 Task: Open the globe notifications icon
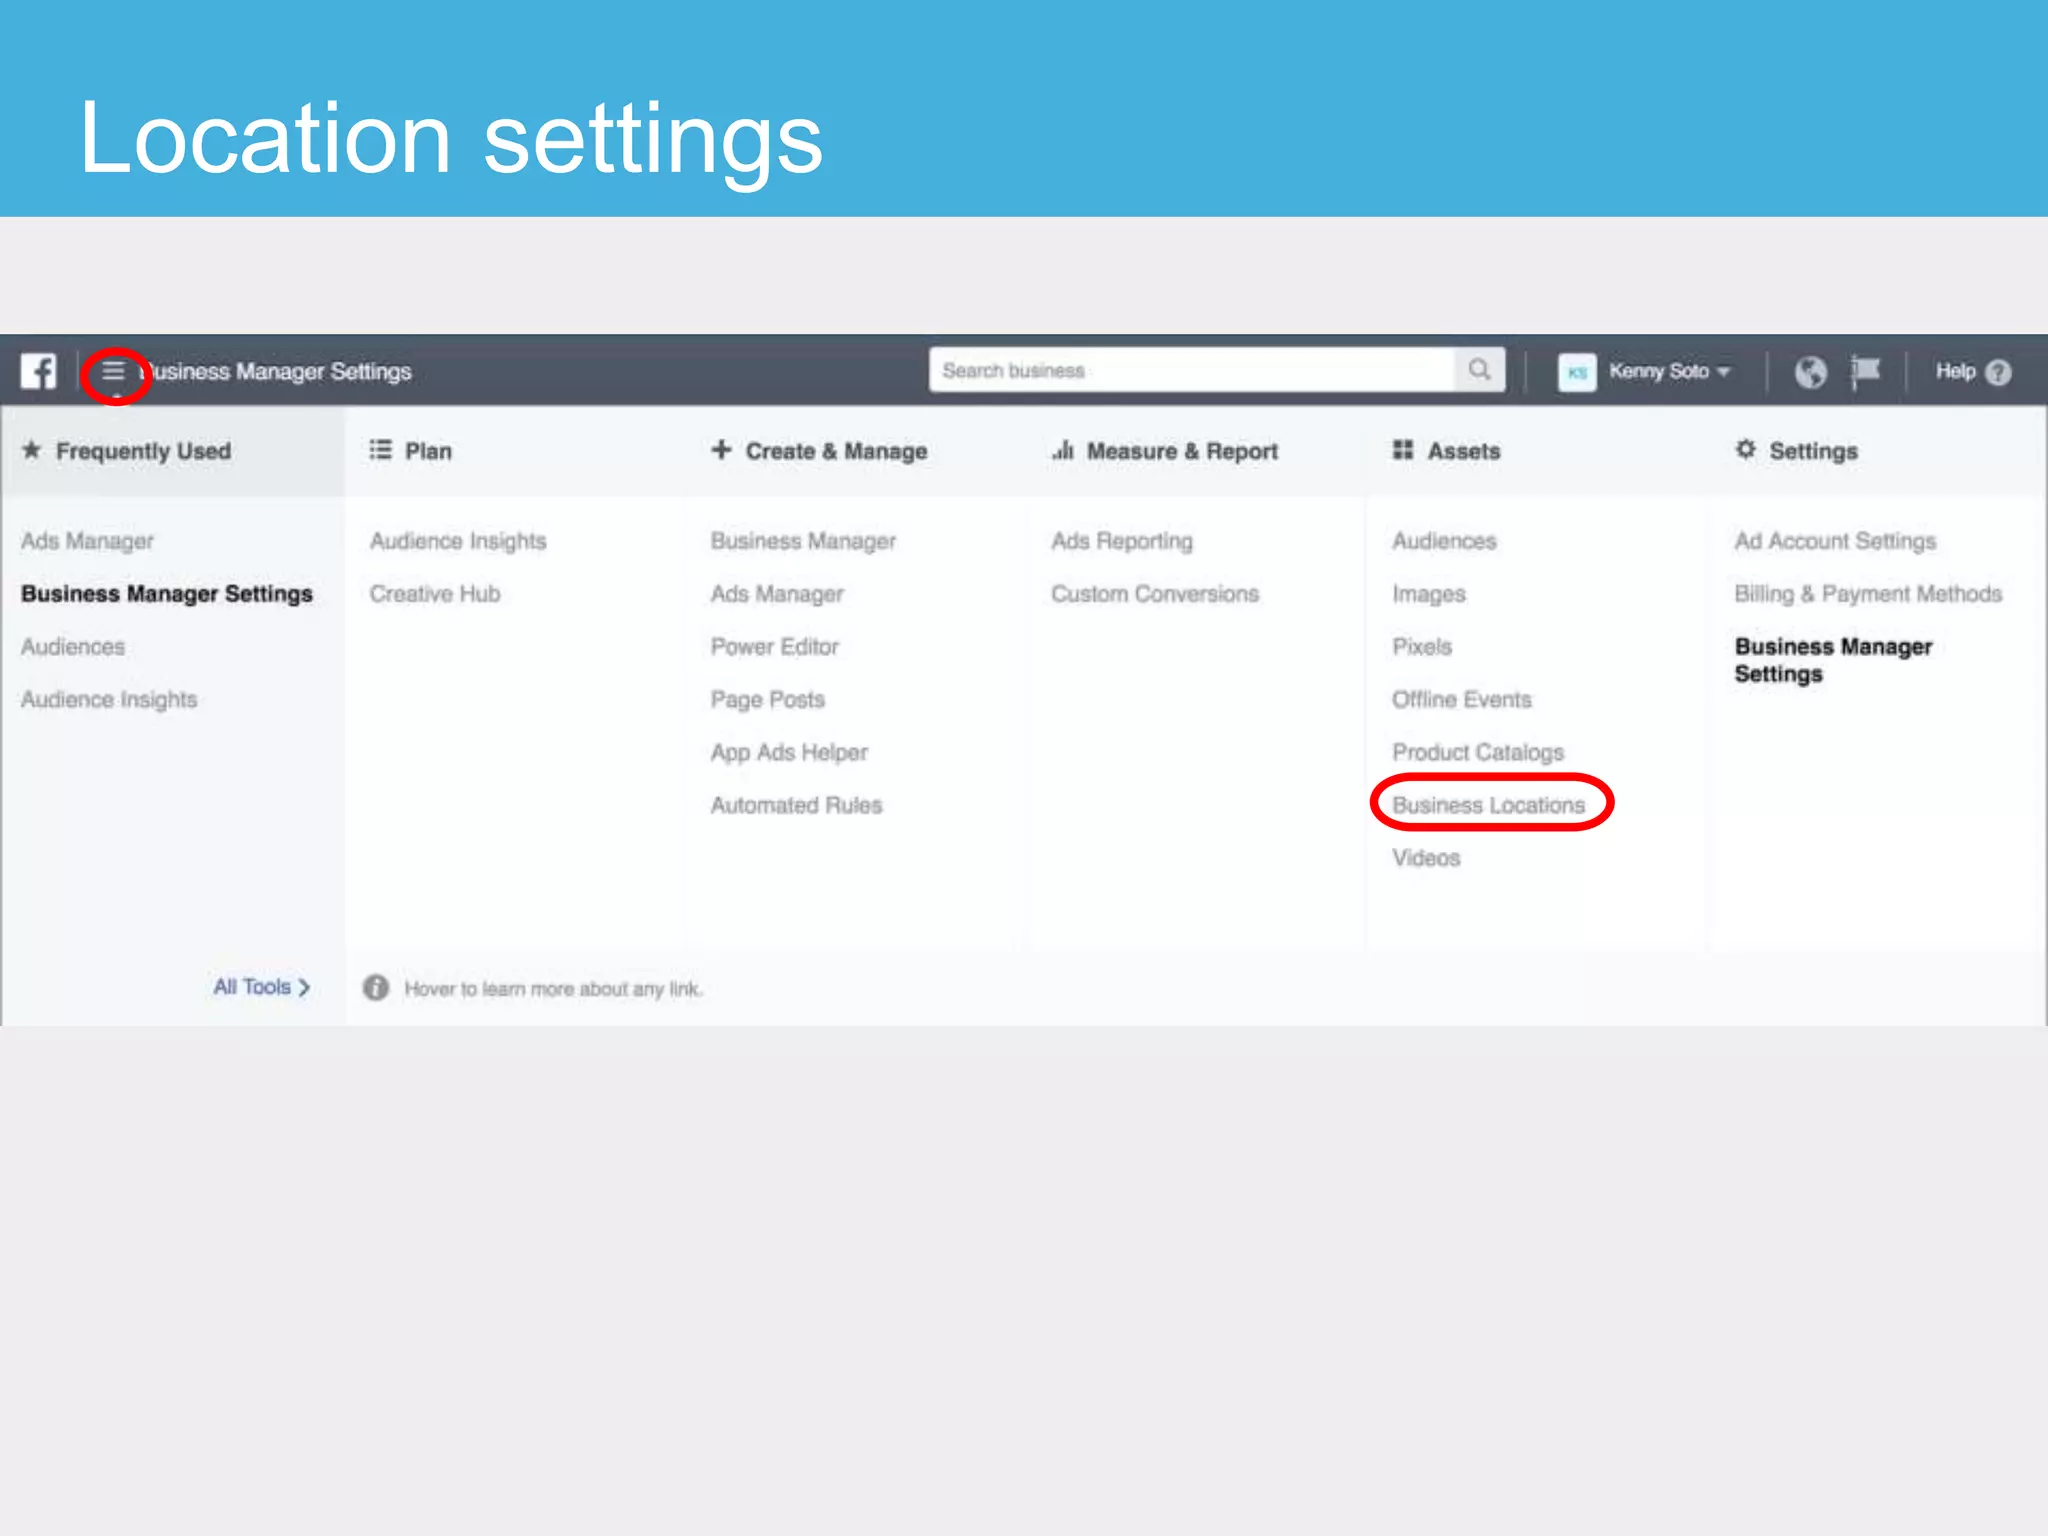point(1810,372)
